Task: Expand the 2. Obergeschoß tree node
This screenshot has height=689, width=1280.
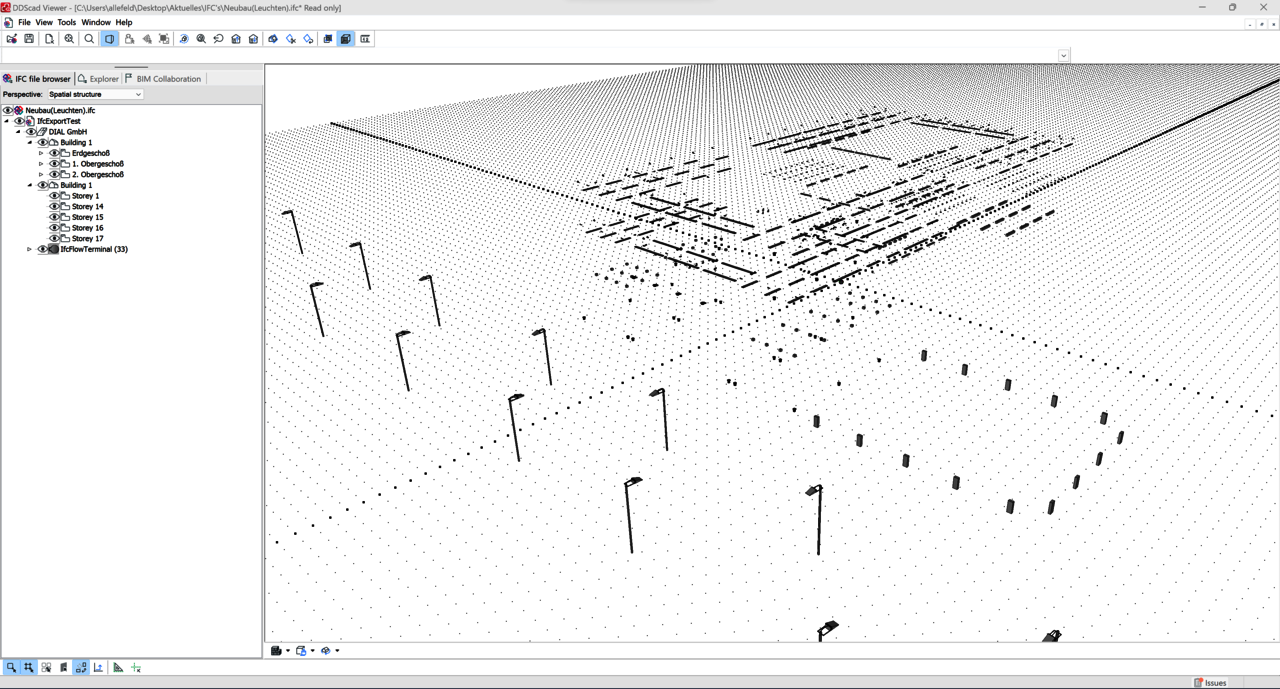Action: 41,175
